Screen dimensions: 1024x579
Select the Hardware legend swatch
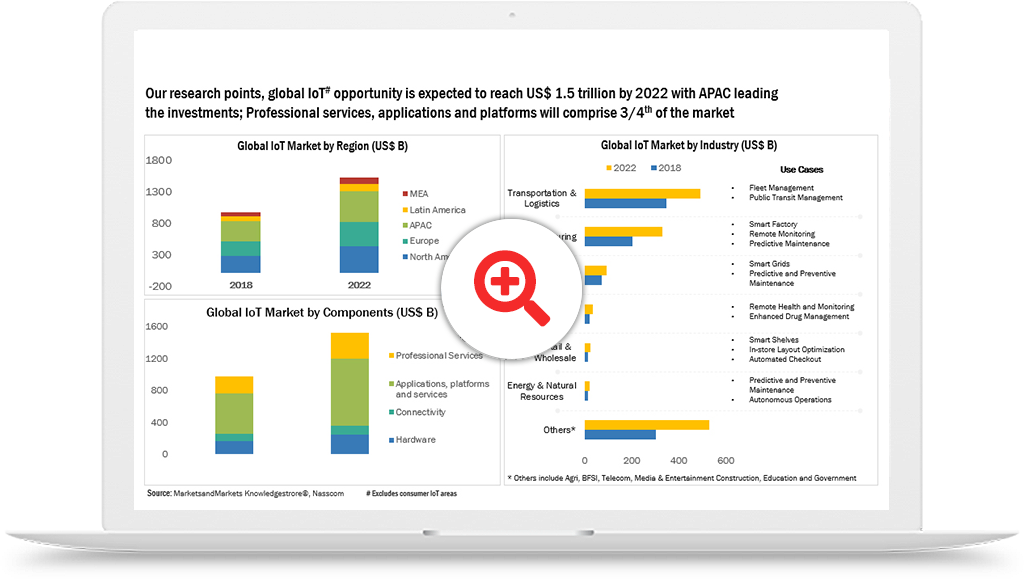(x=391, y=440)
